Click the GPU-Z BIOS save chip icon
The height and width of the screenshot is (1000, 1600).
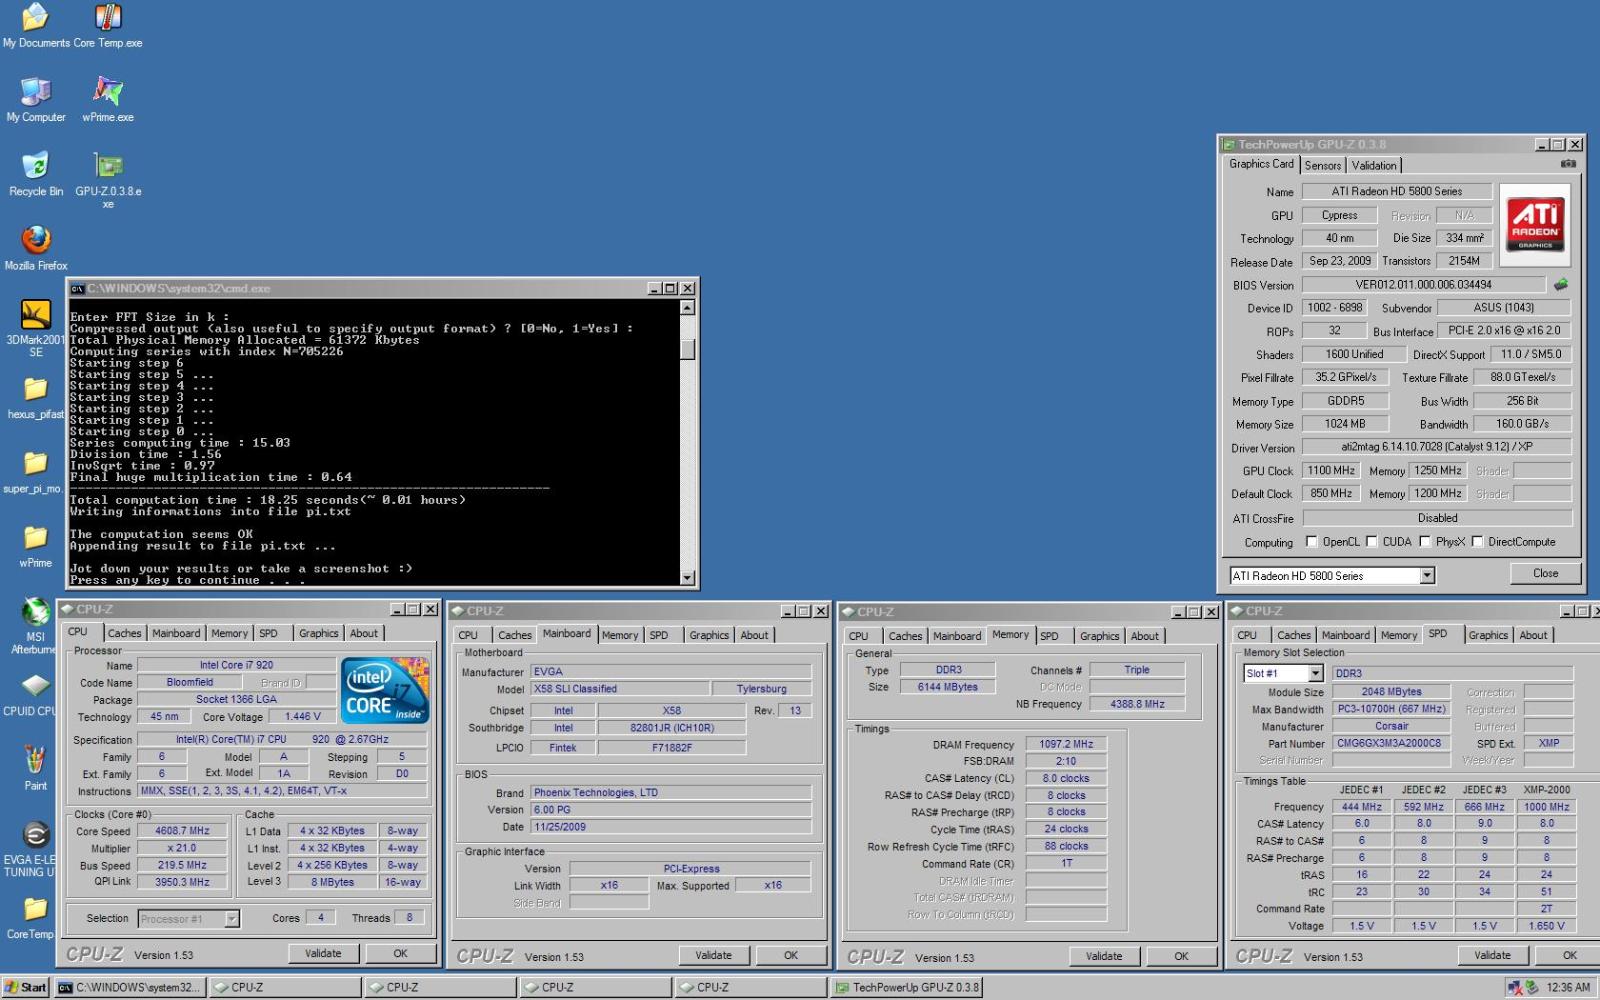pyautogui.click(x=1560, y=285)
